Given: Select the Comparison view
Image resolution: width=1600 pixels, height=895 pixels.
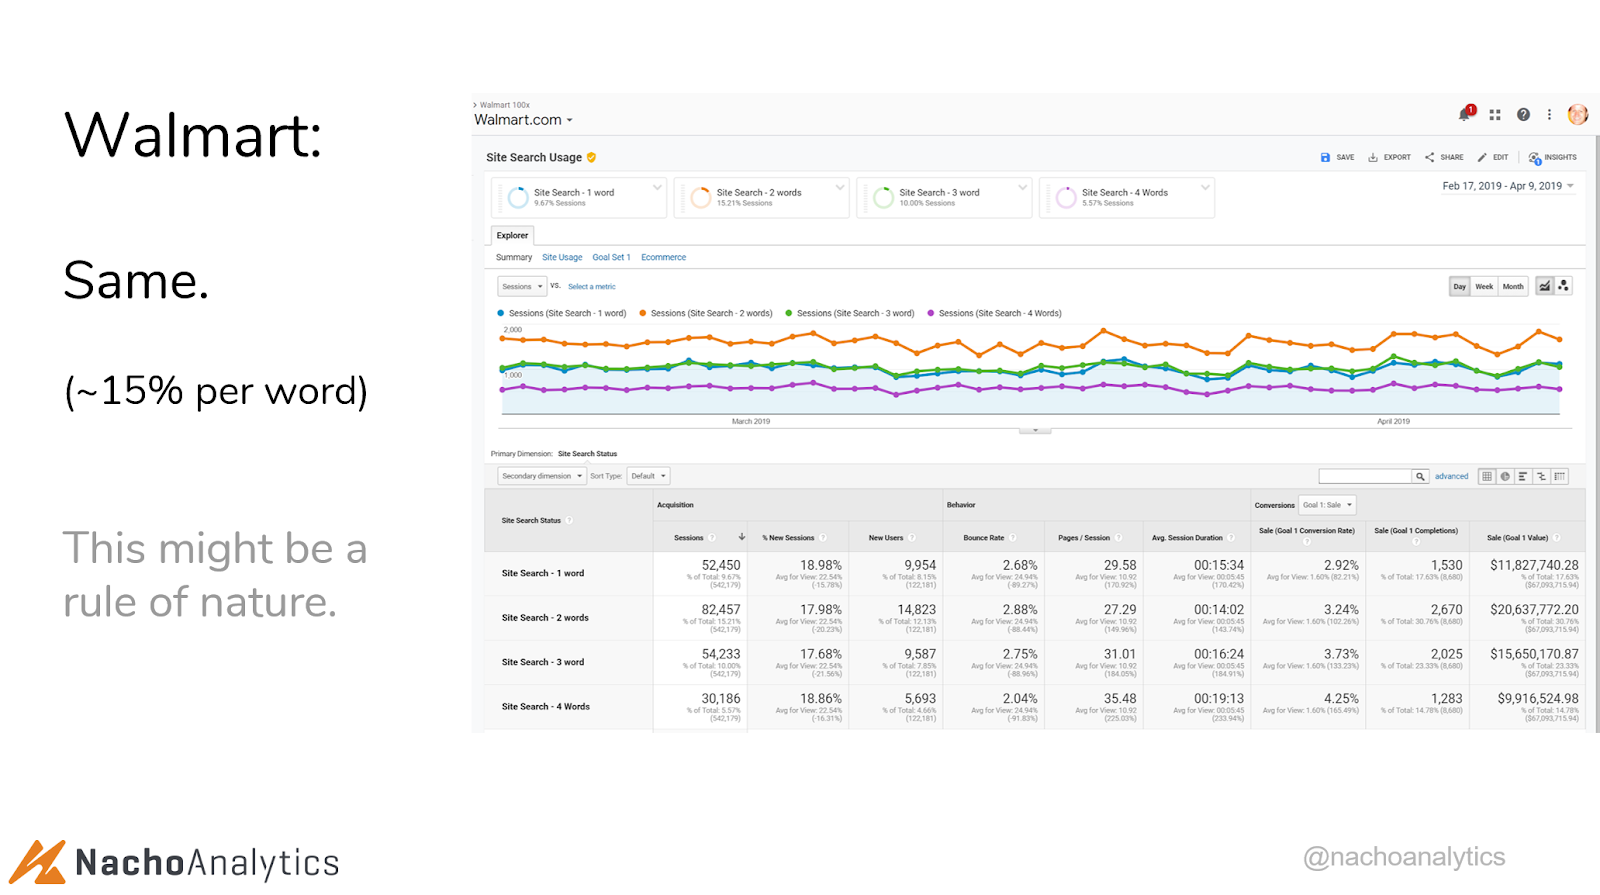Looking at the screenshot, I should pos(1541,477).
